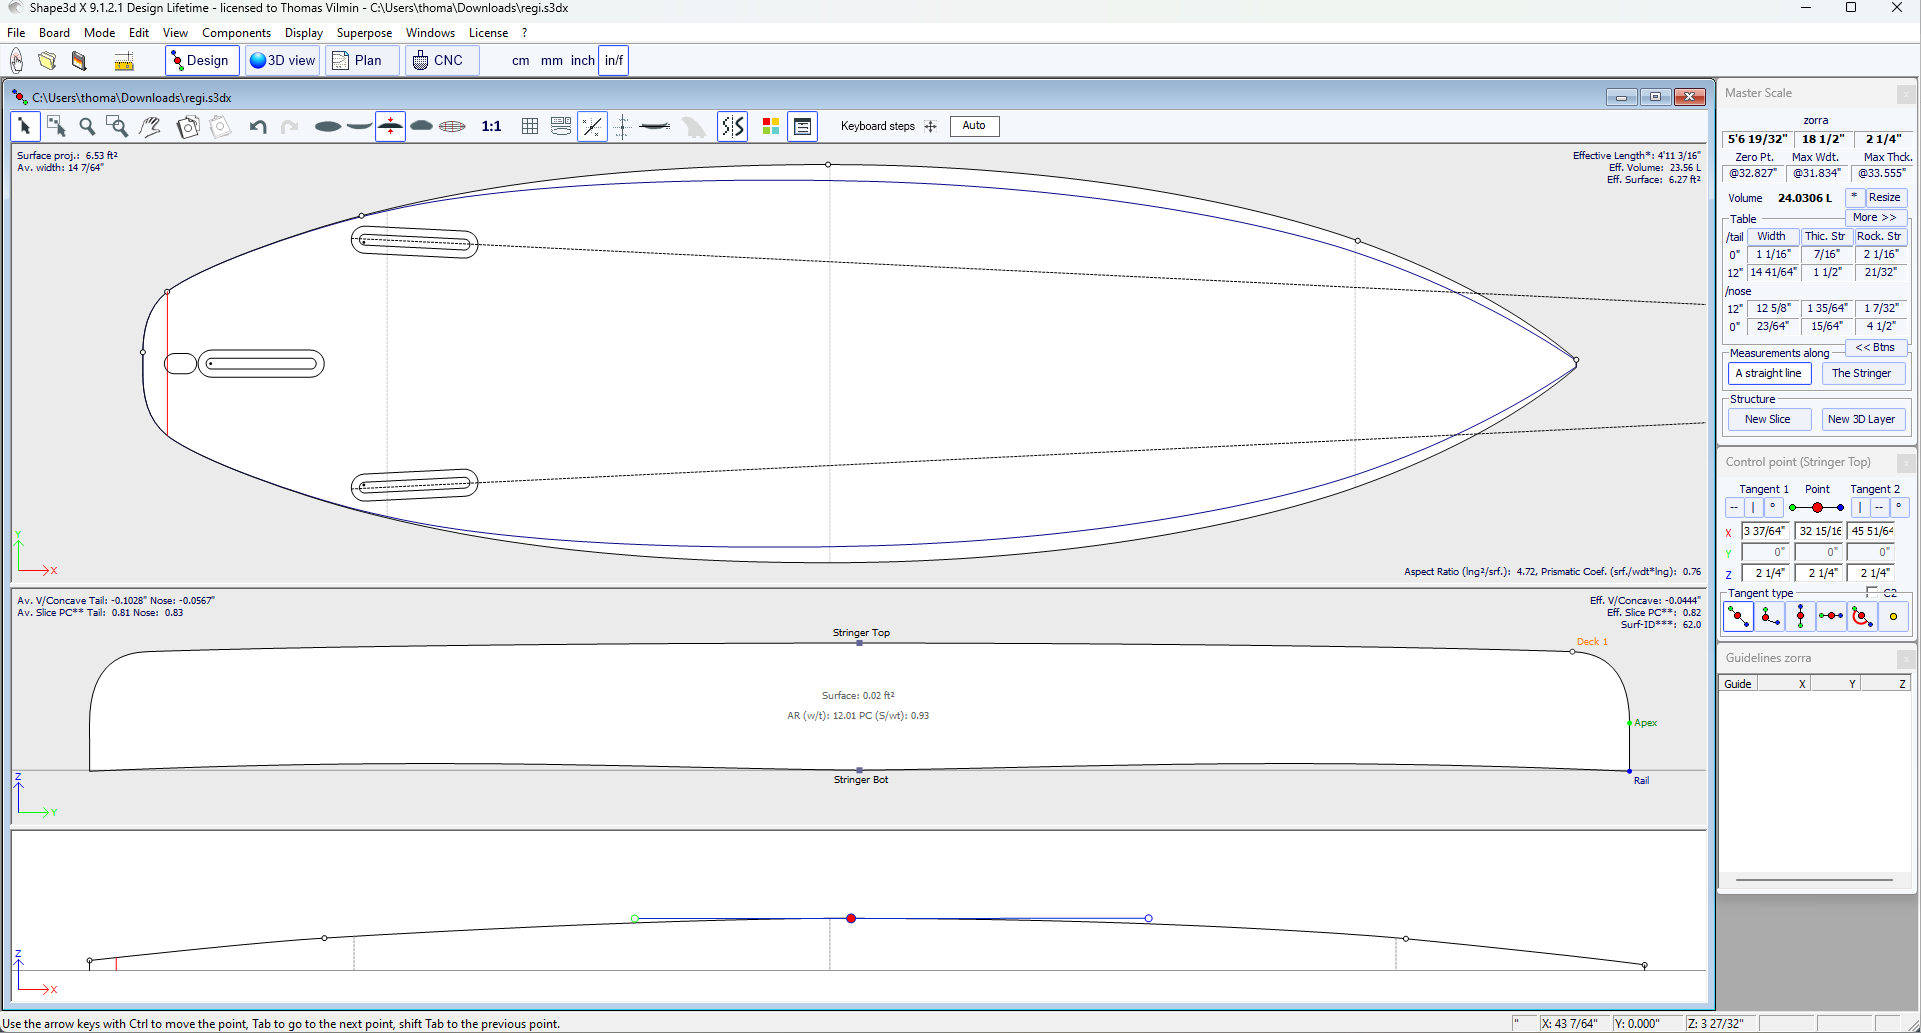Open the multicolor squares icon

tap(770, 127)
